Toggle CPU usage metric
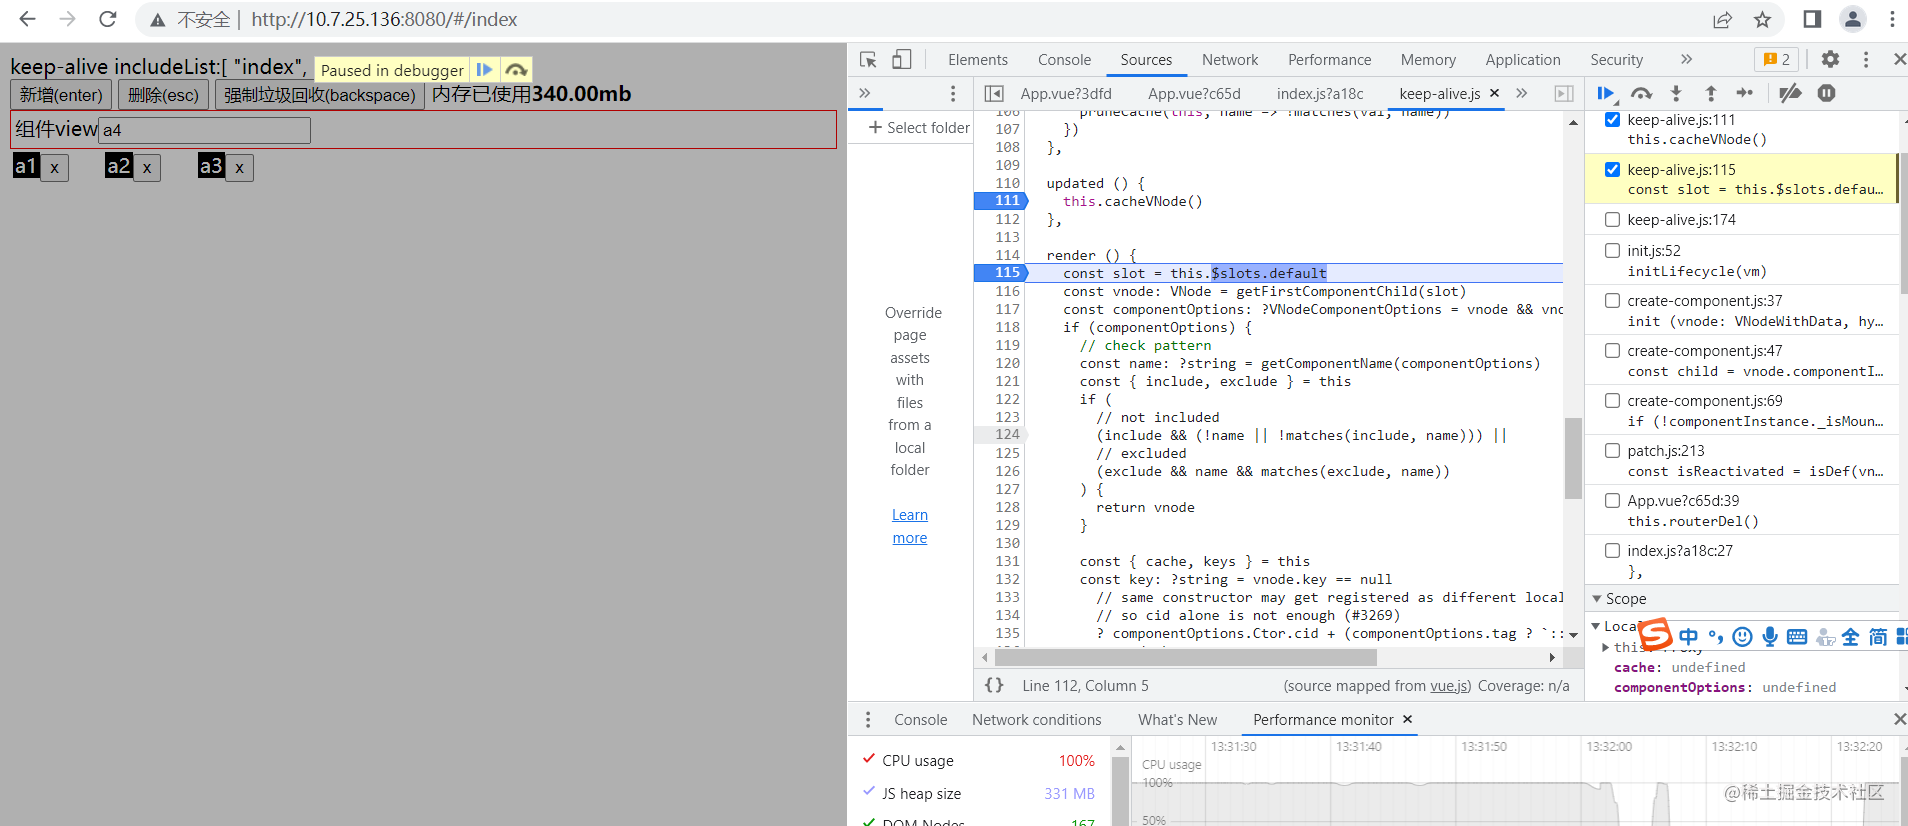The width and height of the screenshot is (1908, 826). (869, 759)
